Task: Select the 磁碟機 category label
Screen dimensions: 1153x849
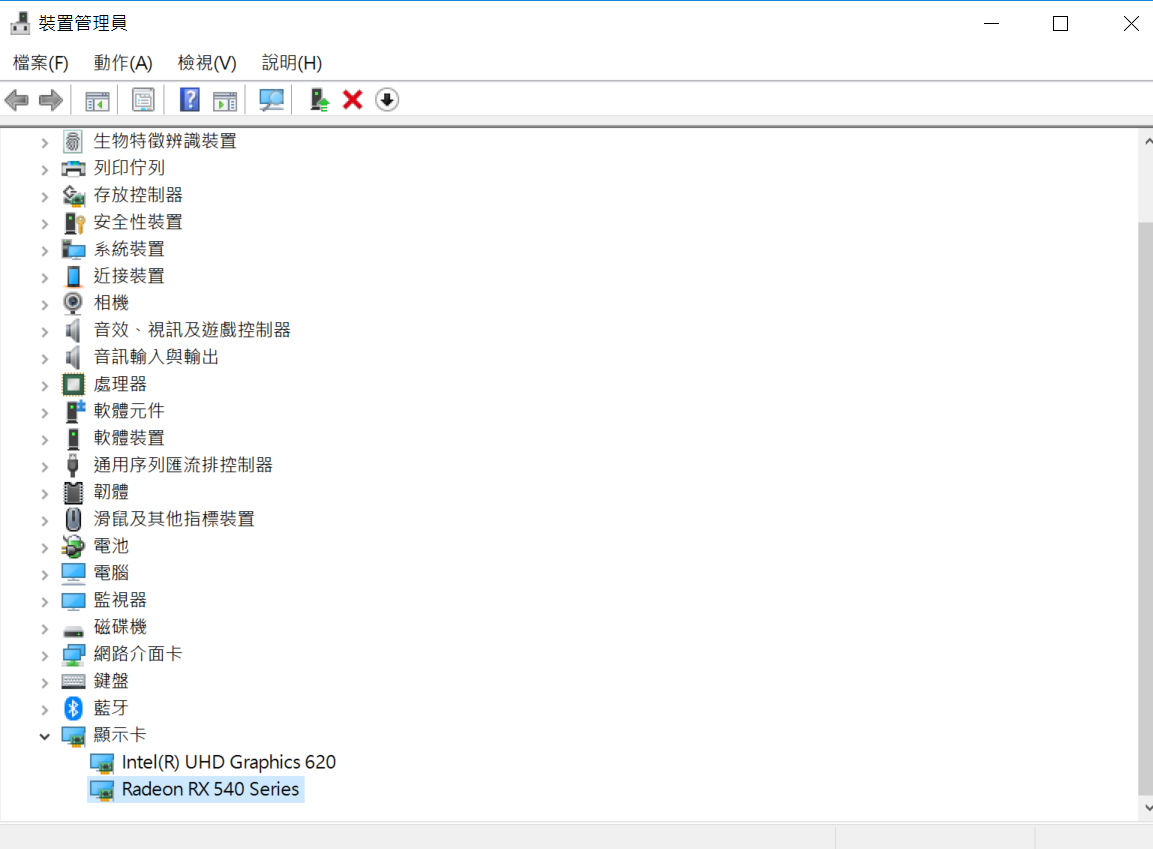Action: click(x=120, y=627)
